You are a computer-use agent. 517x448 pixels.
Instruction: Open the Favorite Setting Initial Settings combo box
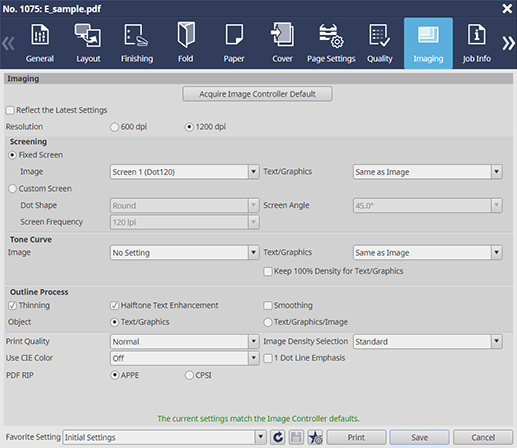tap(164, 437)
